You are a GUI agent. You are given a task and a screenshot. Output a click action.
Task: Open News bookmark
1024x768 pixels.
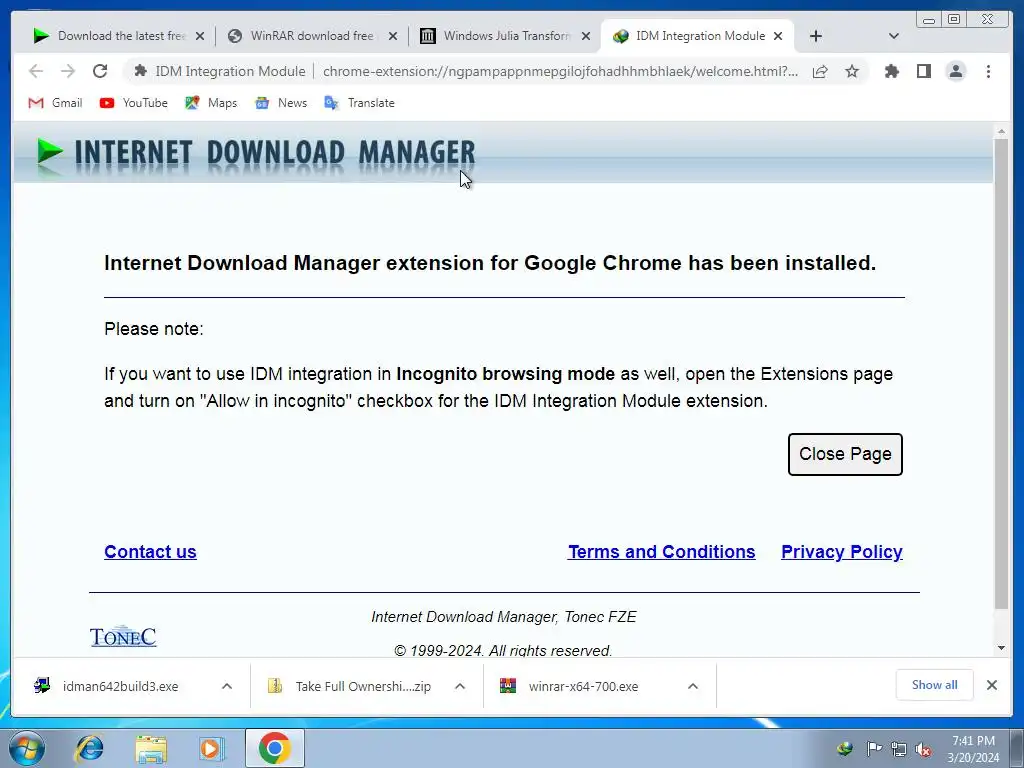click(281, 103)
